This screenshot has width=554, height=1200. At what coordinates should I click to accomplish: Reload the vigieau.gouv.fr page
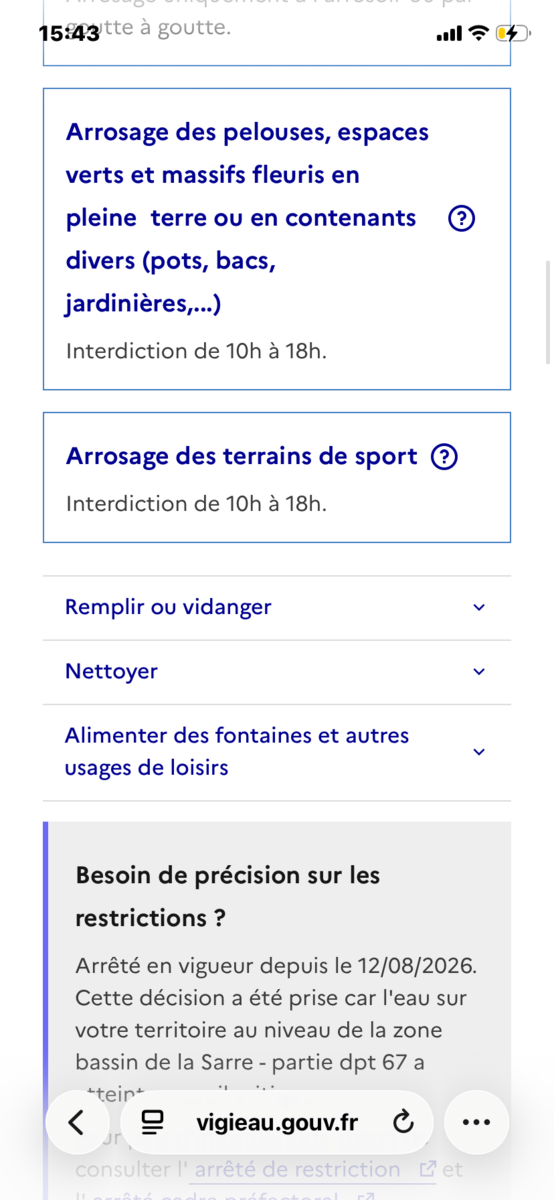pyautogui.click(x=404, y=1123)
